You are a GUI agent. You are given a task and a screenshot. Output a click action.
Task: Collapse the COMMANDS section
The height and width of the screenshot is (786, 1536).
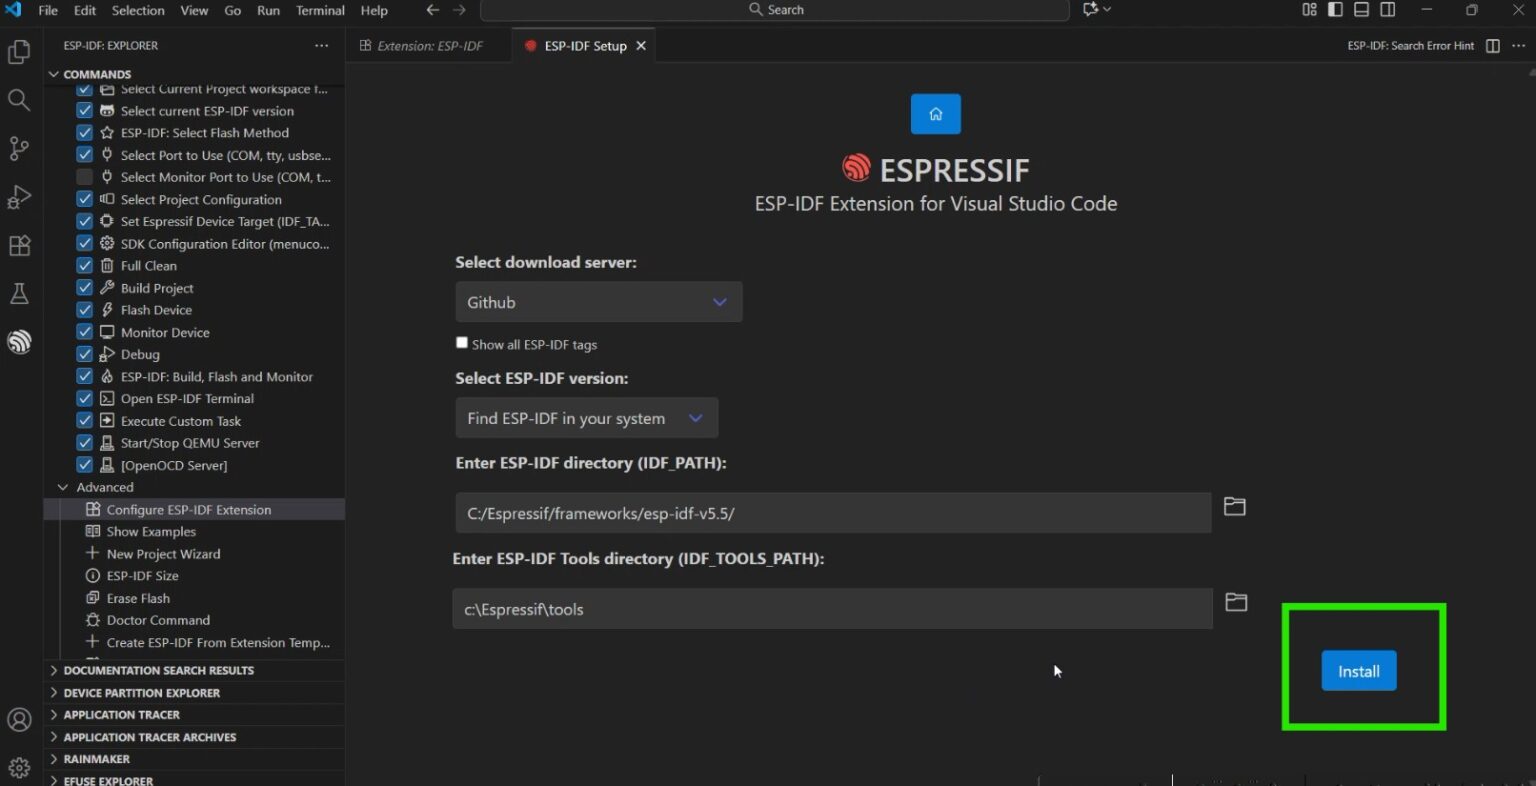coord(54,74)
